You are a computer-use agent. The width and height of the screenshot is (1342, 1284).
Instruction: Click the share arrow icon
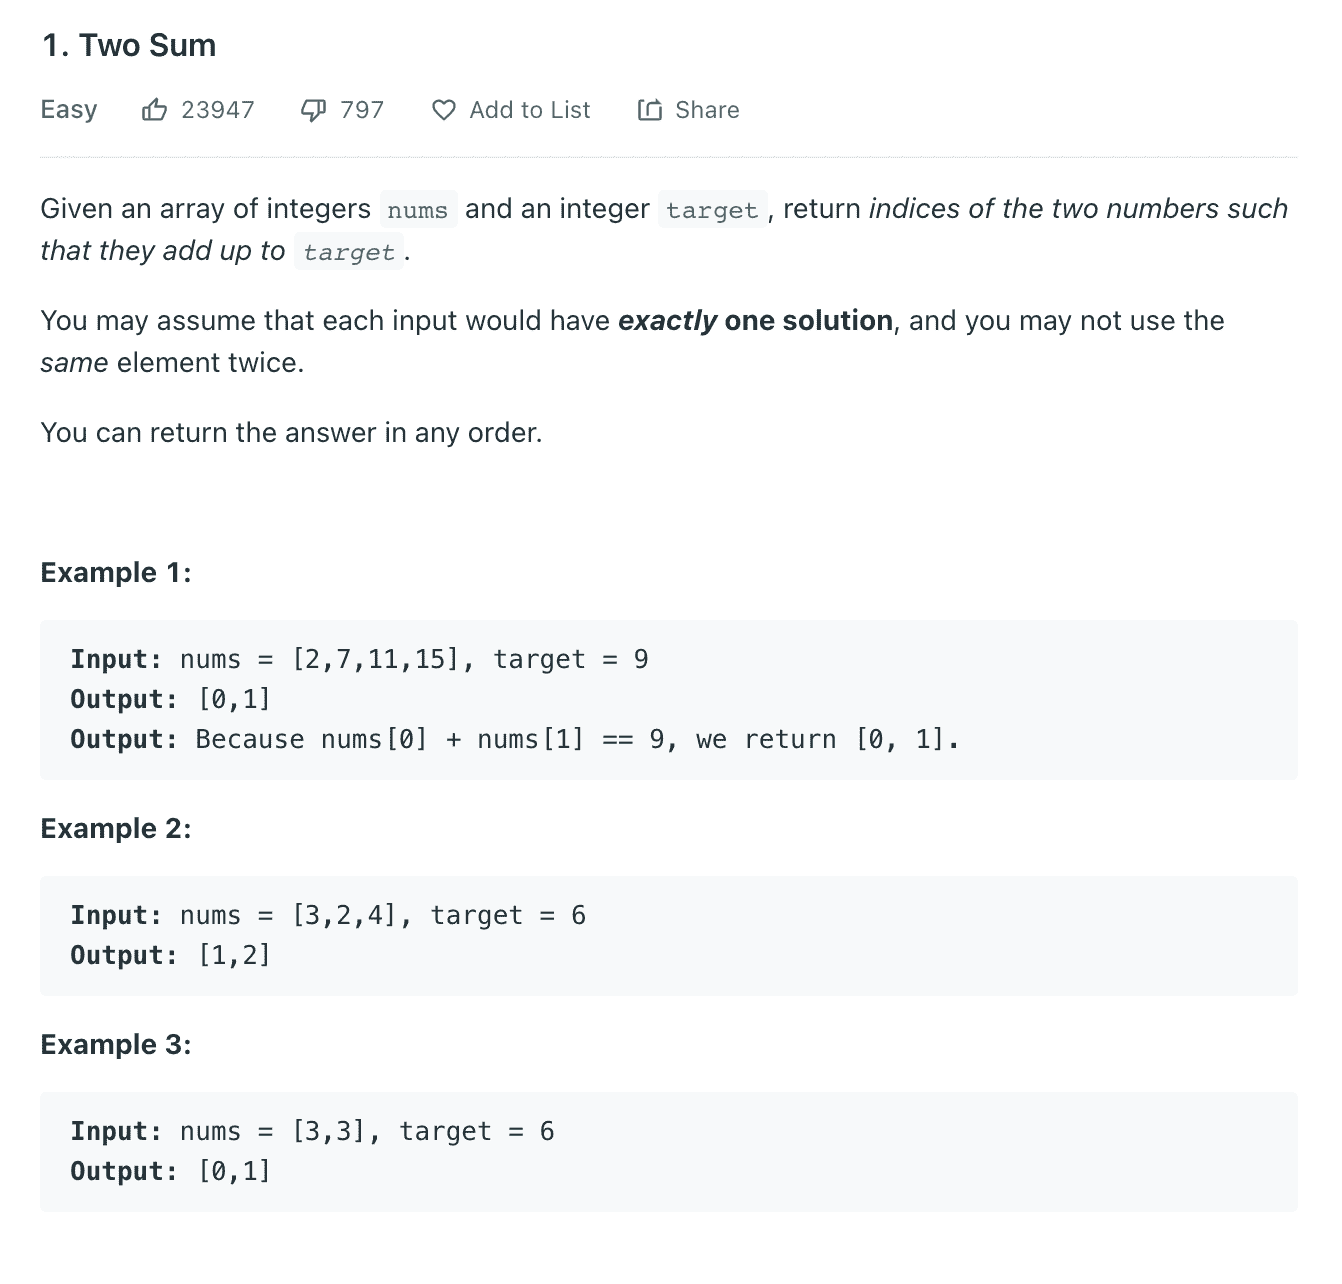coord(650,110)
